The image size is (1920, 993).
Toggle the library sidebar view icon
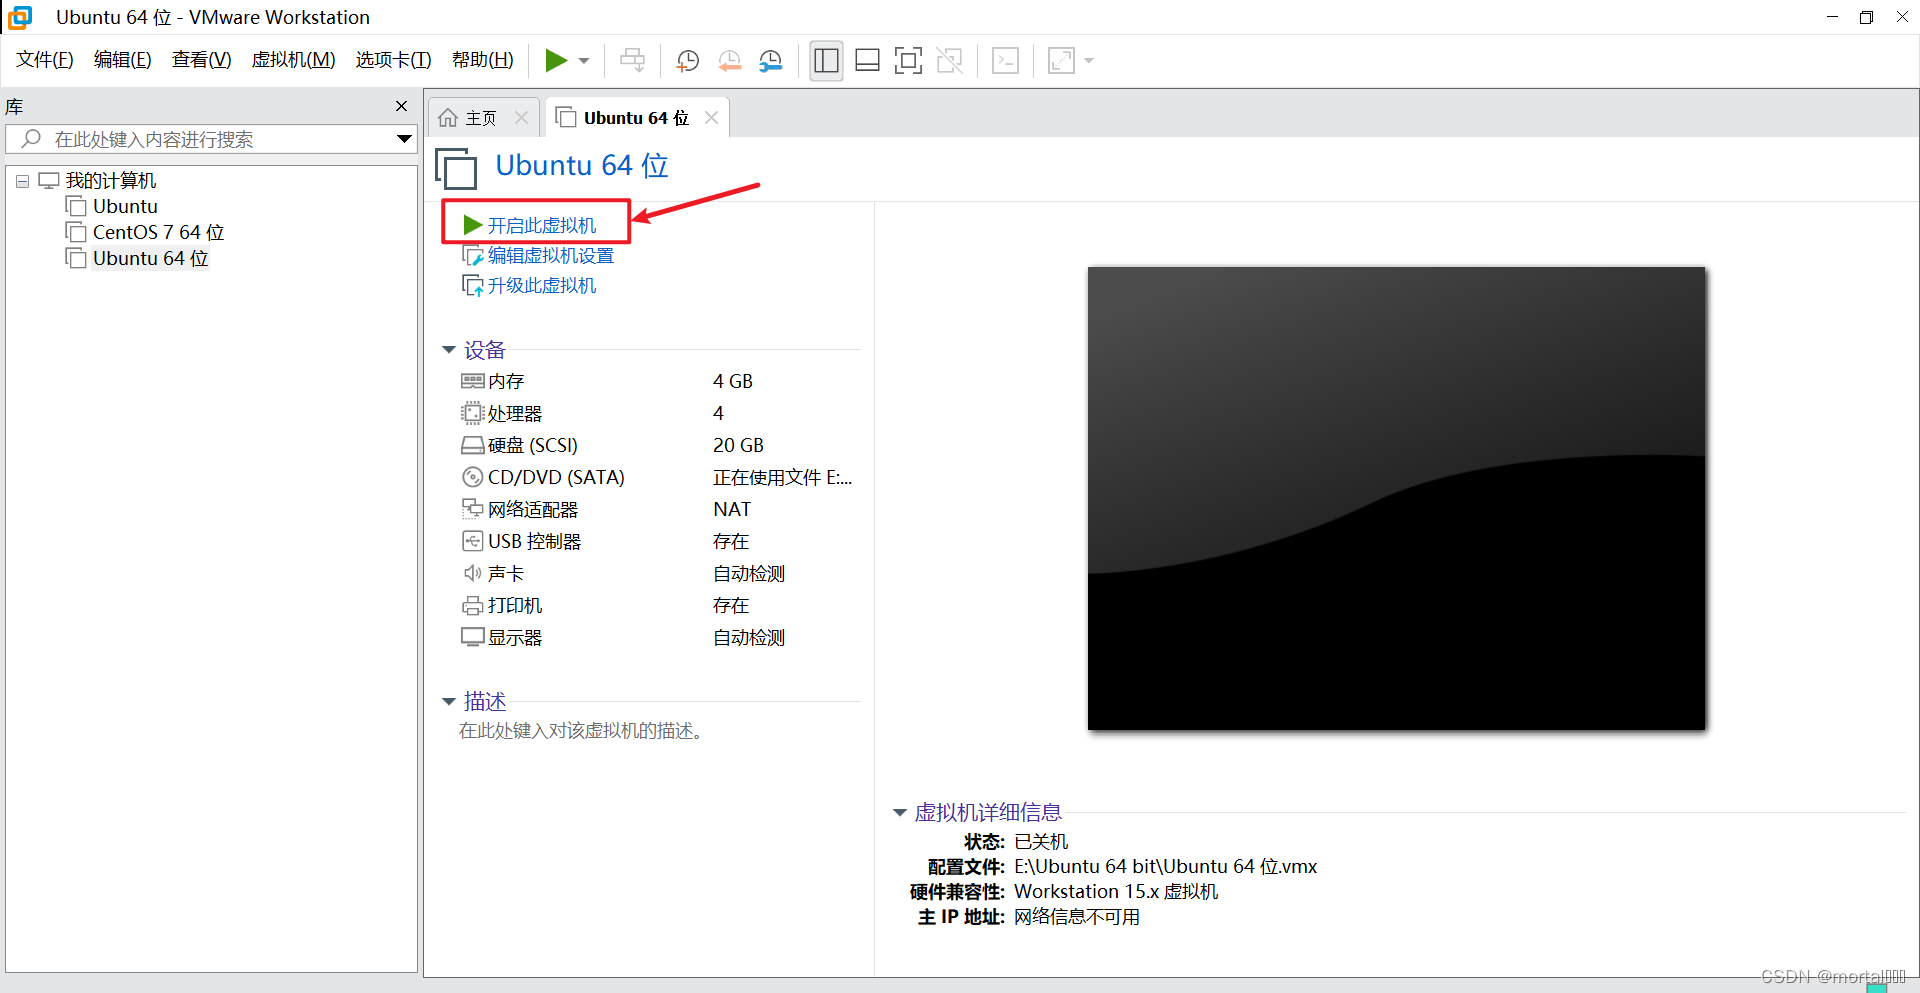[x=826, y=61]
